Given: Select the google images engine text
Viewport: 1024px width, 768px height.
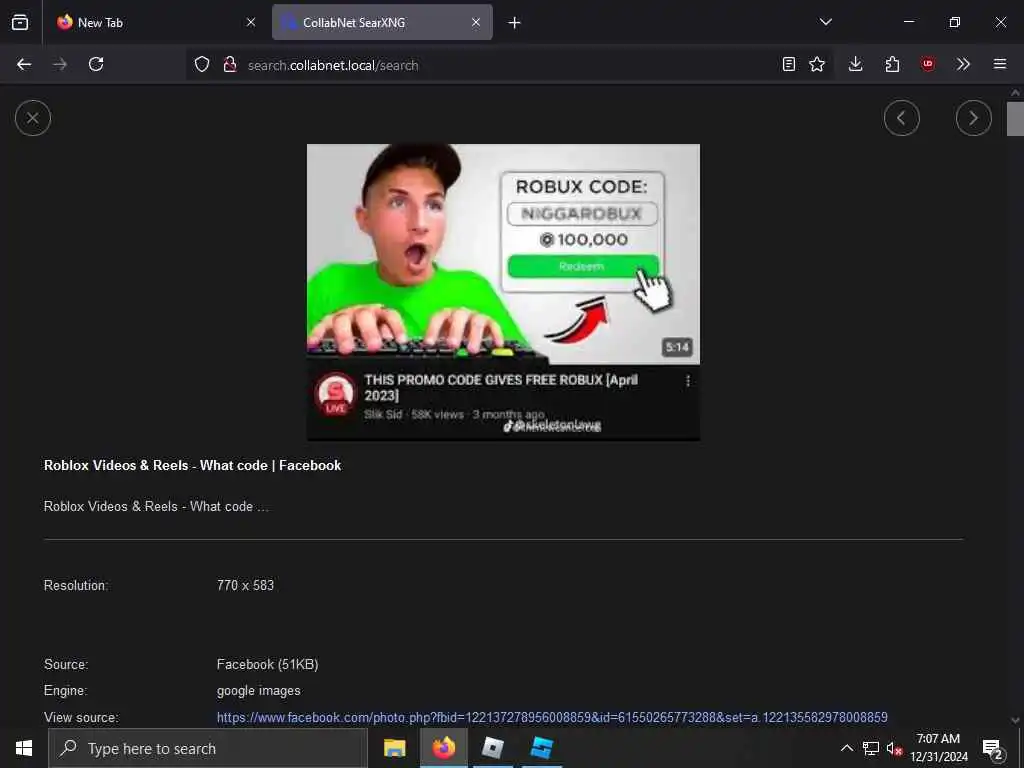Looking at the screenshot, I should pos(259,691).
